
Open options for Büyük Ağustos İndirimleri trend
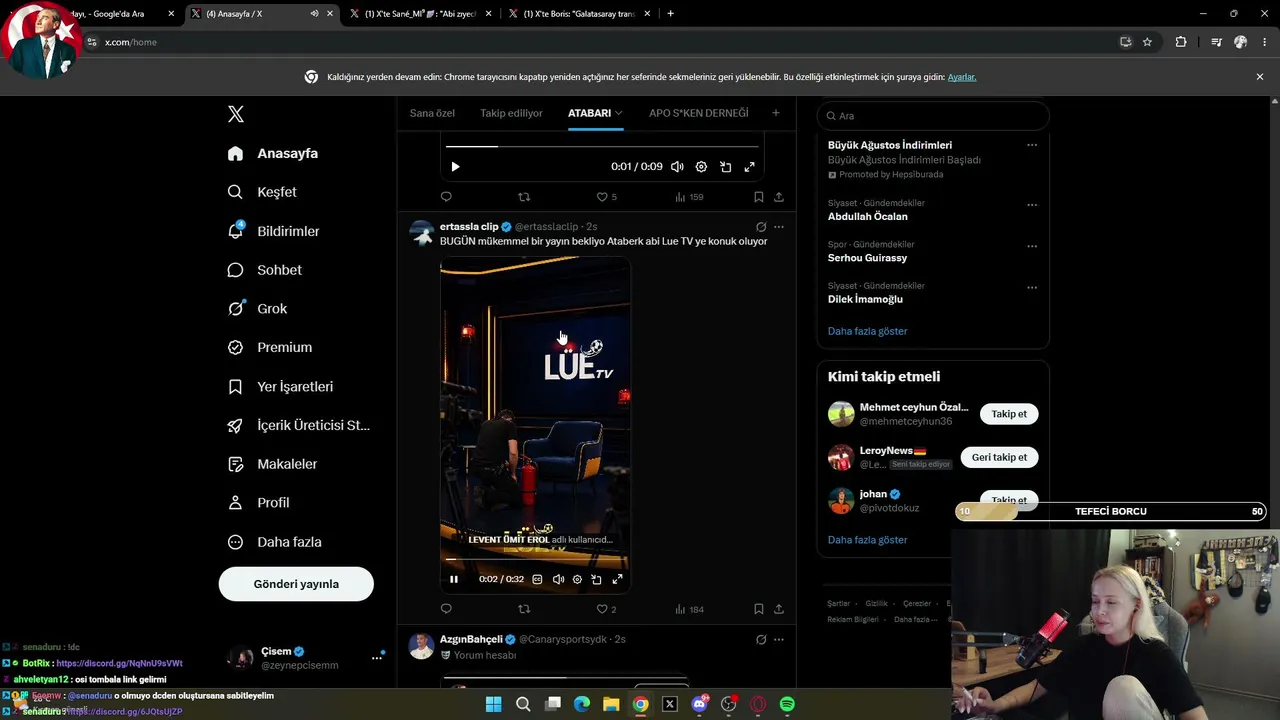(x=1032, y=145)
